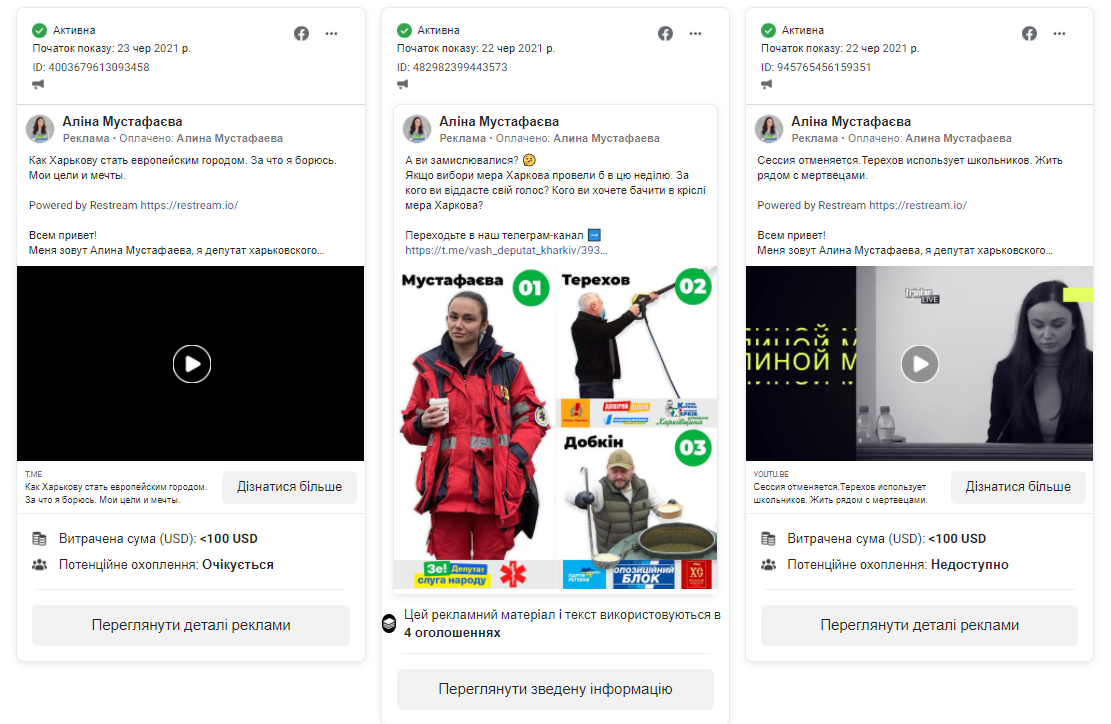Click the candidates poll image in middle ad
The image size is (1111, 724).
(555, 428)
